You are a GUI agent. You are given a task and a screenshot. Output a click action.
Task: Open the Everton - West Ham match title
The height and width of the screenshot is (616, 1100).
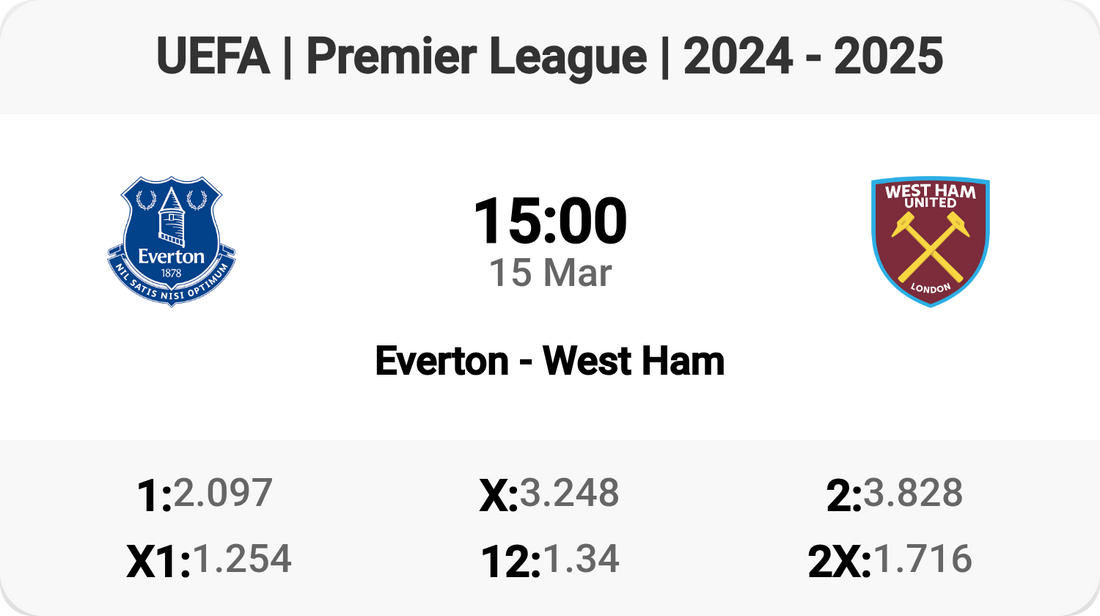549,361
